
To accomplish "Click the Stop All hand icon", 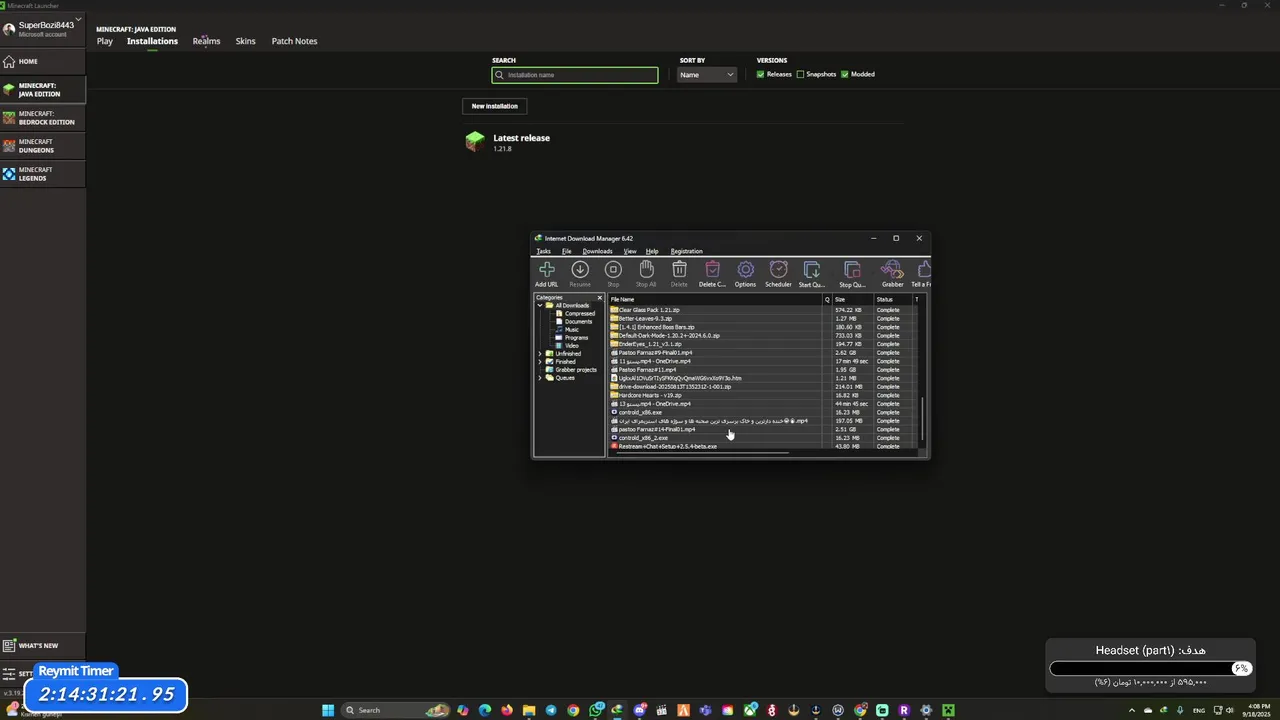I will 646,274.
